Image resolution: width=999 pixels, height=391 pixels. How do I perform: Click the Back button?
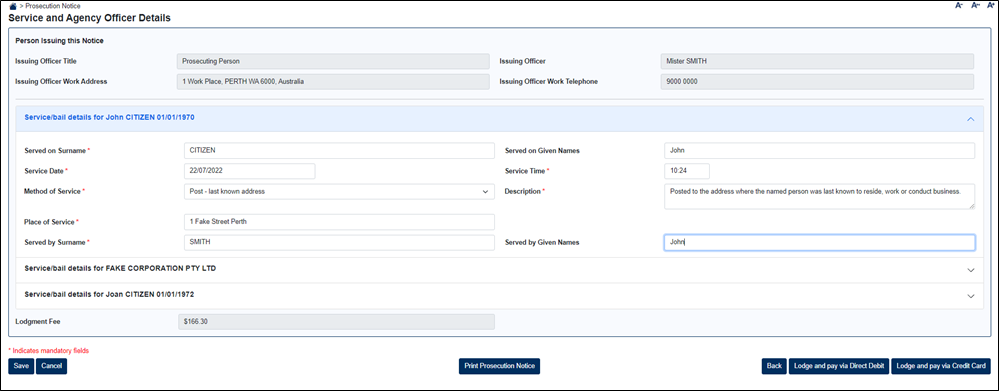pyautogui.click(x=774, y=366)
